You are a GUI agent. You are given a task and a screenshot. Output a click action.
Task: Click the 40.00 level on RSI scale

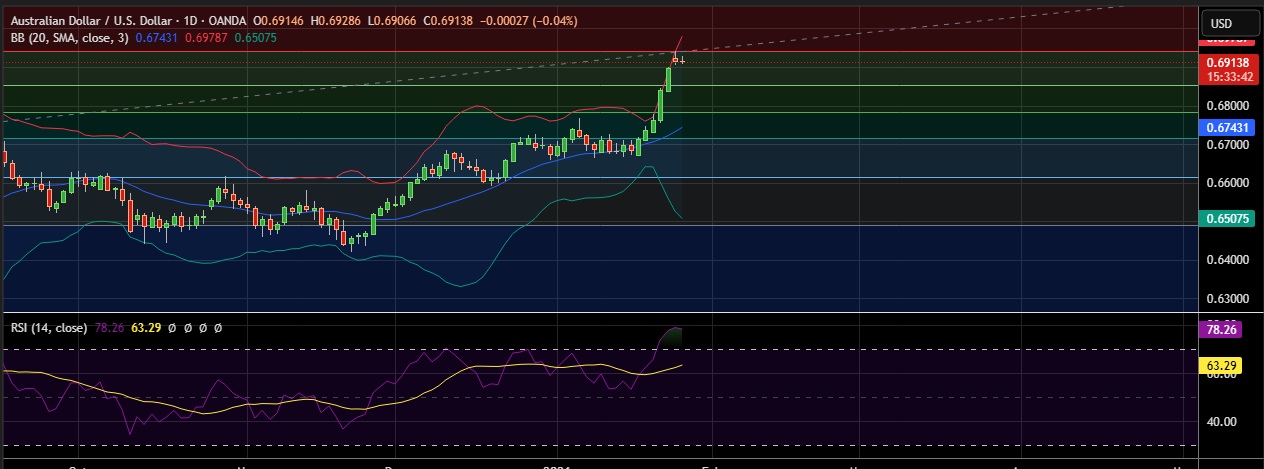pyautogui.click(x=1223, y=422)
